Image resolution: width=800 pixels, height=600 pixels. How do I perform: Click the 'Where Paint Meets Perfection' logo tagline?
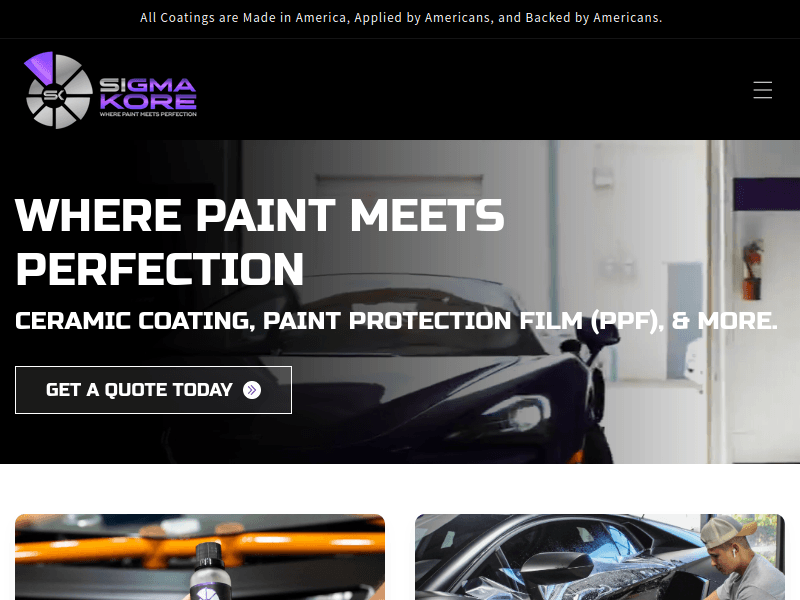click(x=148, y=114)
